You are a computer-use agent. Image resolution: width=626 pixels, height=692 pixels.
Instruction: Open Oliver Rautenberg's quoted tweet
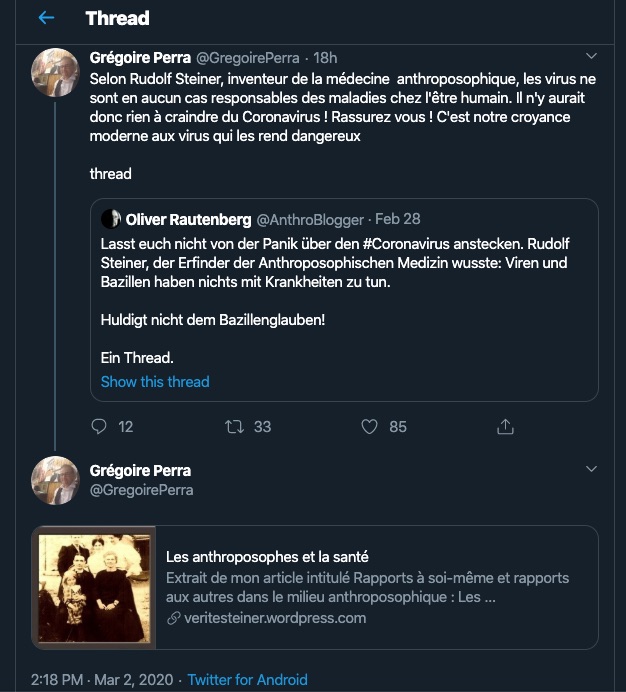(349, 300)
